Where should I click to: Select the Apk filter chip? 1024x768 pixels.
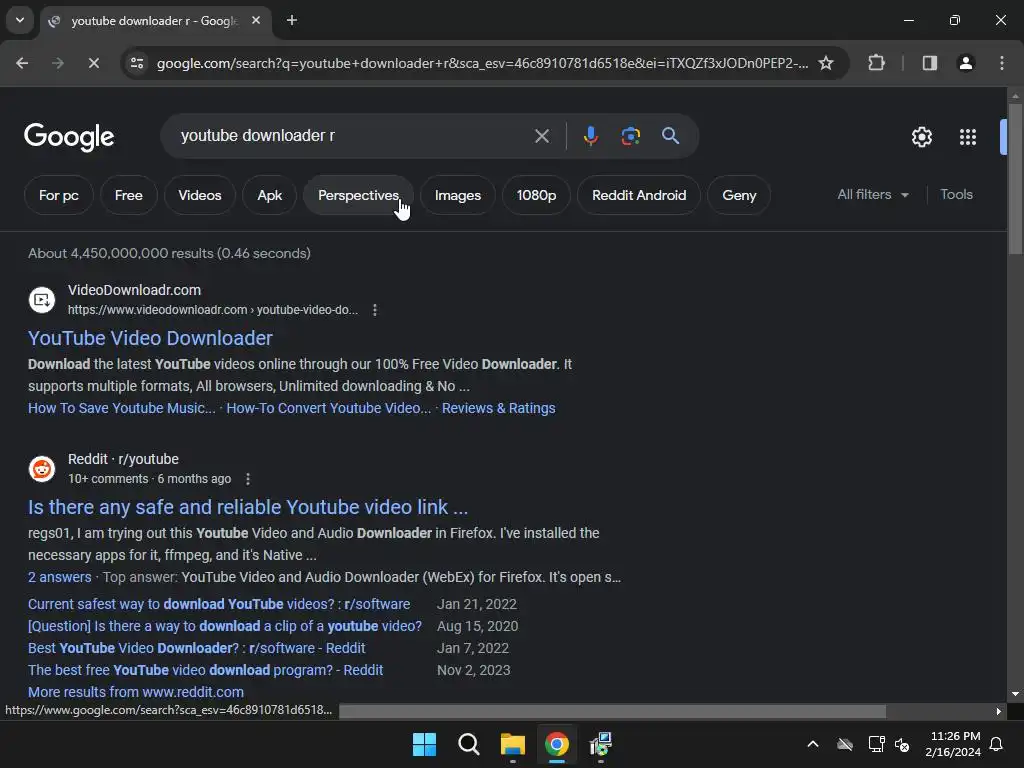point(270,195)
